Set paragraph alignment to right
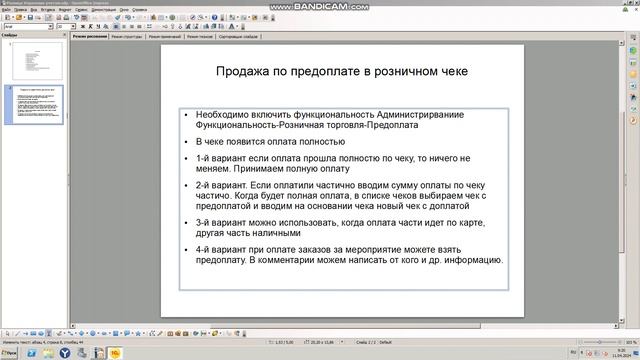Screen dimensions: 640x360 point(132,27)
